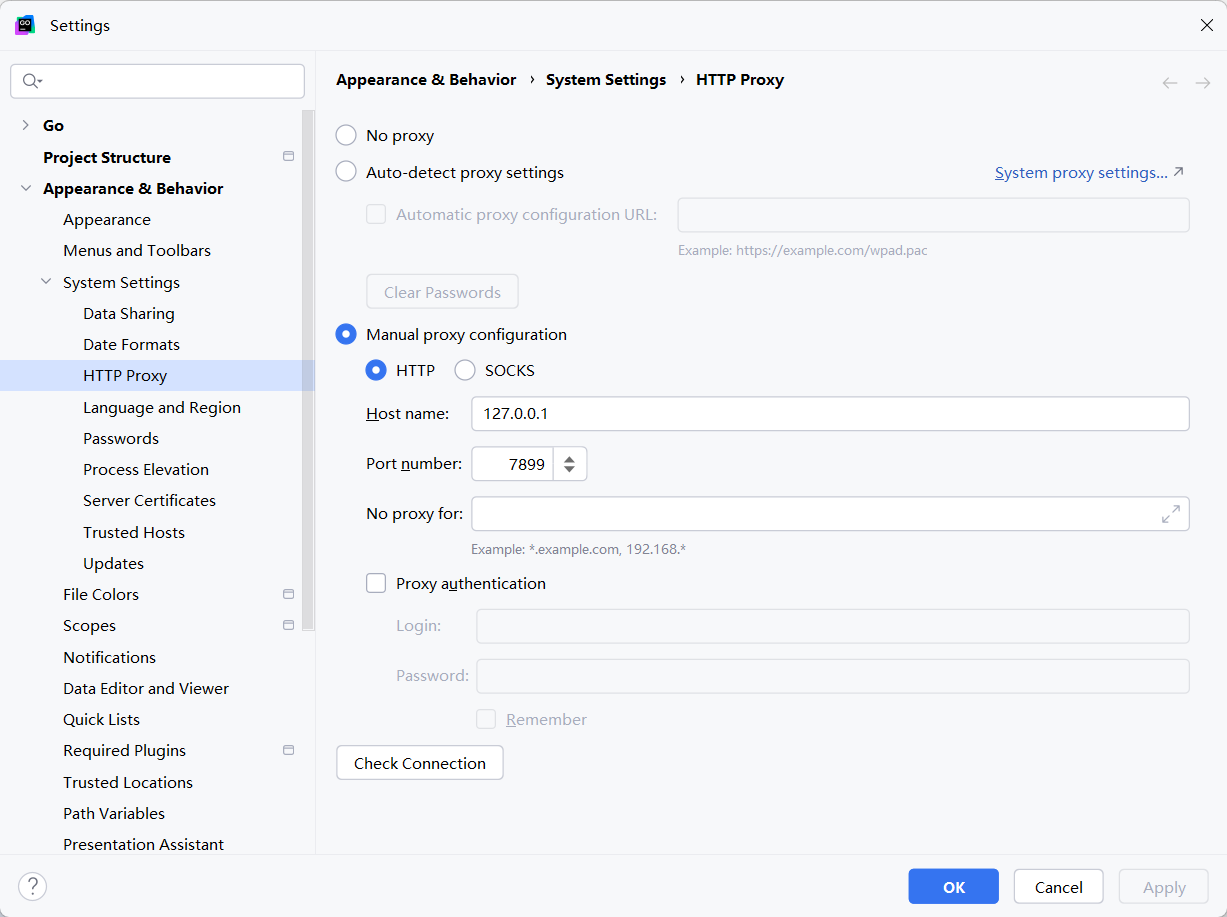Click the help question mark icon

click(x=33, y=886)
